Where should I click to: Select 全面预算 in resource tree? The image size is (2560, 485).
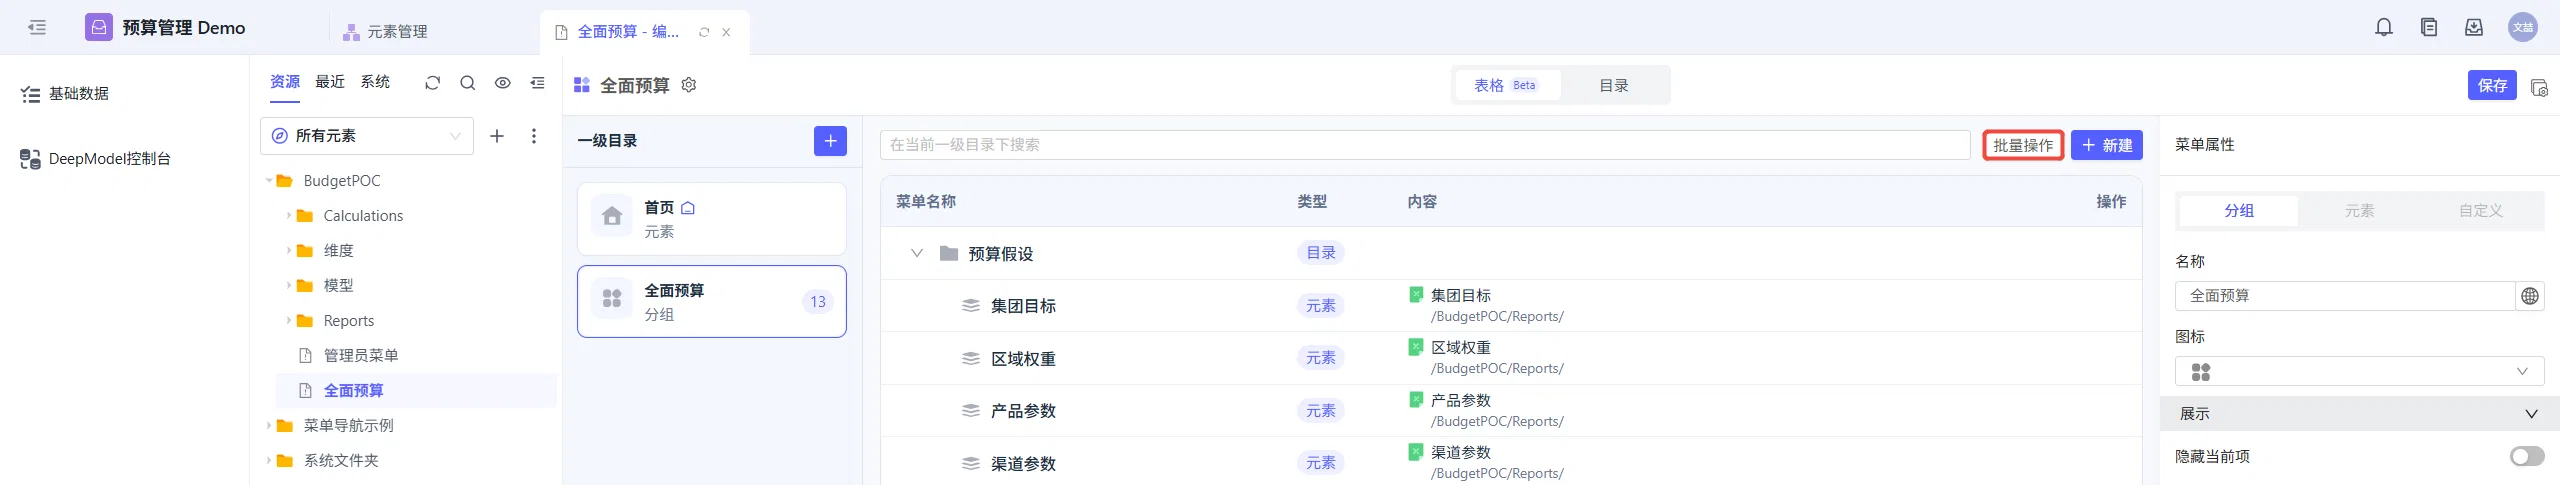click(x=353, y=391)
